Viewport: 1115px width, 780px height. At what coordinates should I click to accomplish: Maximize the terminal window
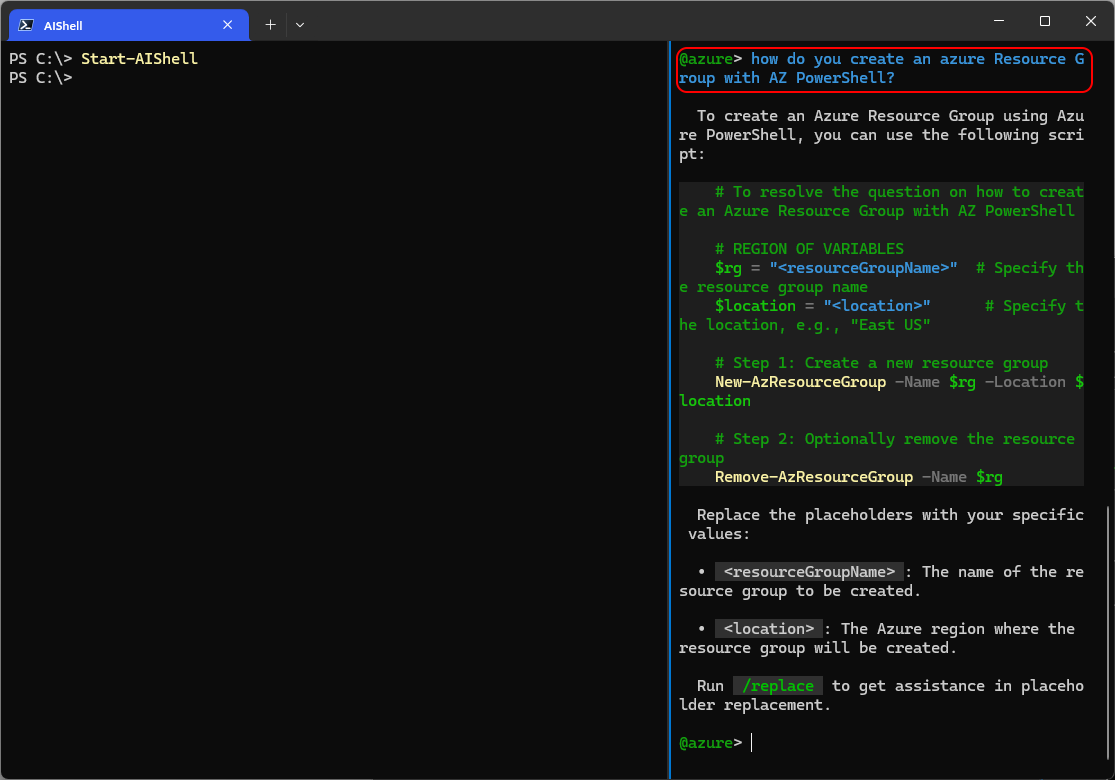point(1045,21)
